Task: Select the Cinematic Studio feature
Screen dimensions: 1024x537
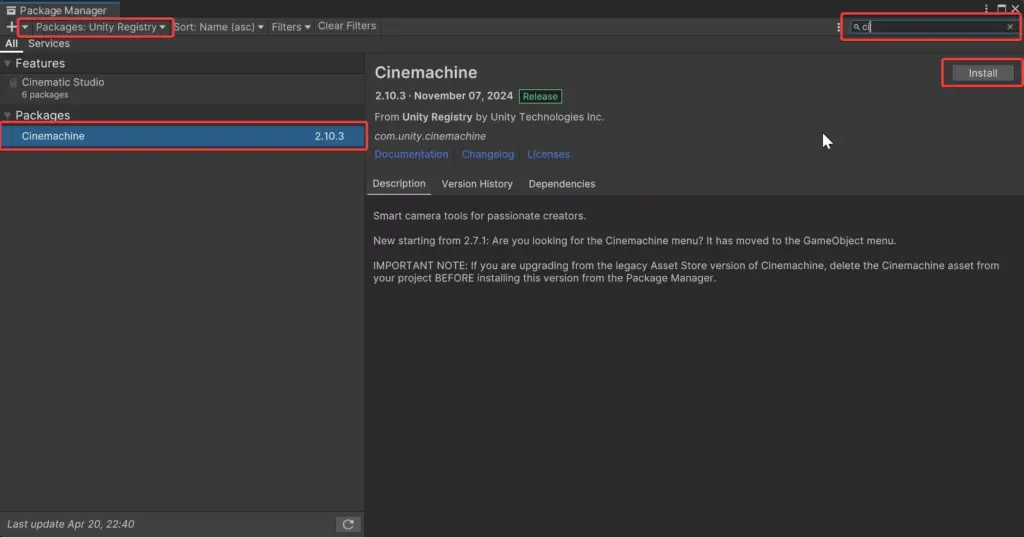Action: coord(182,88)
